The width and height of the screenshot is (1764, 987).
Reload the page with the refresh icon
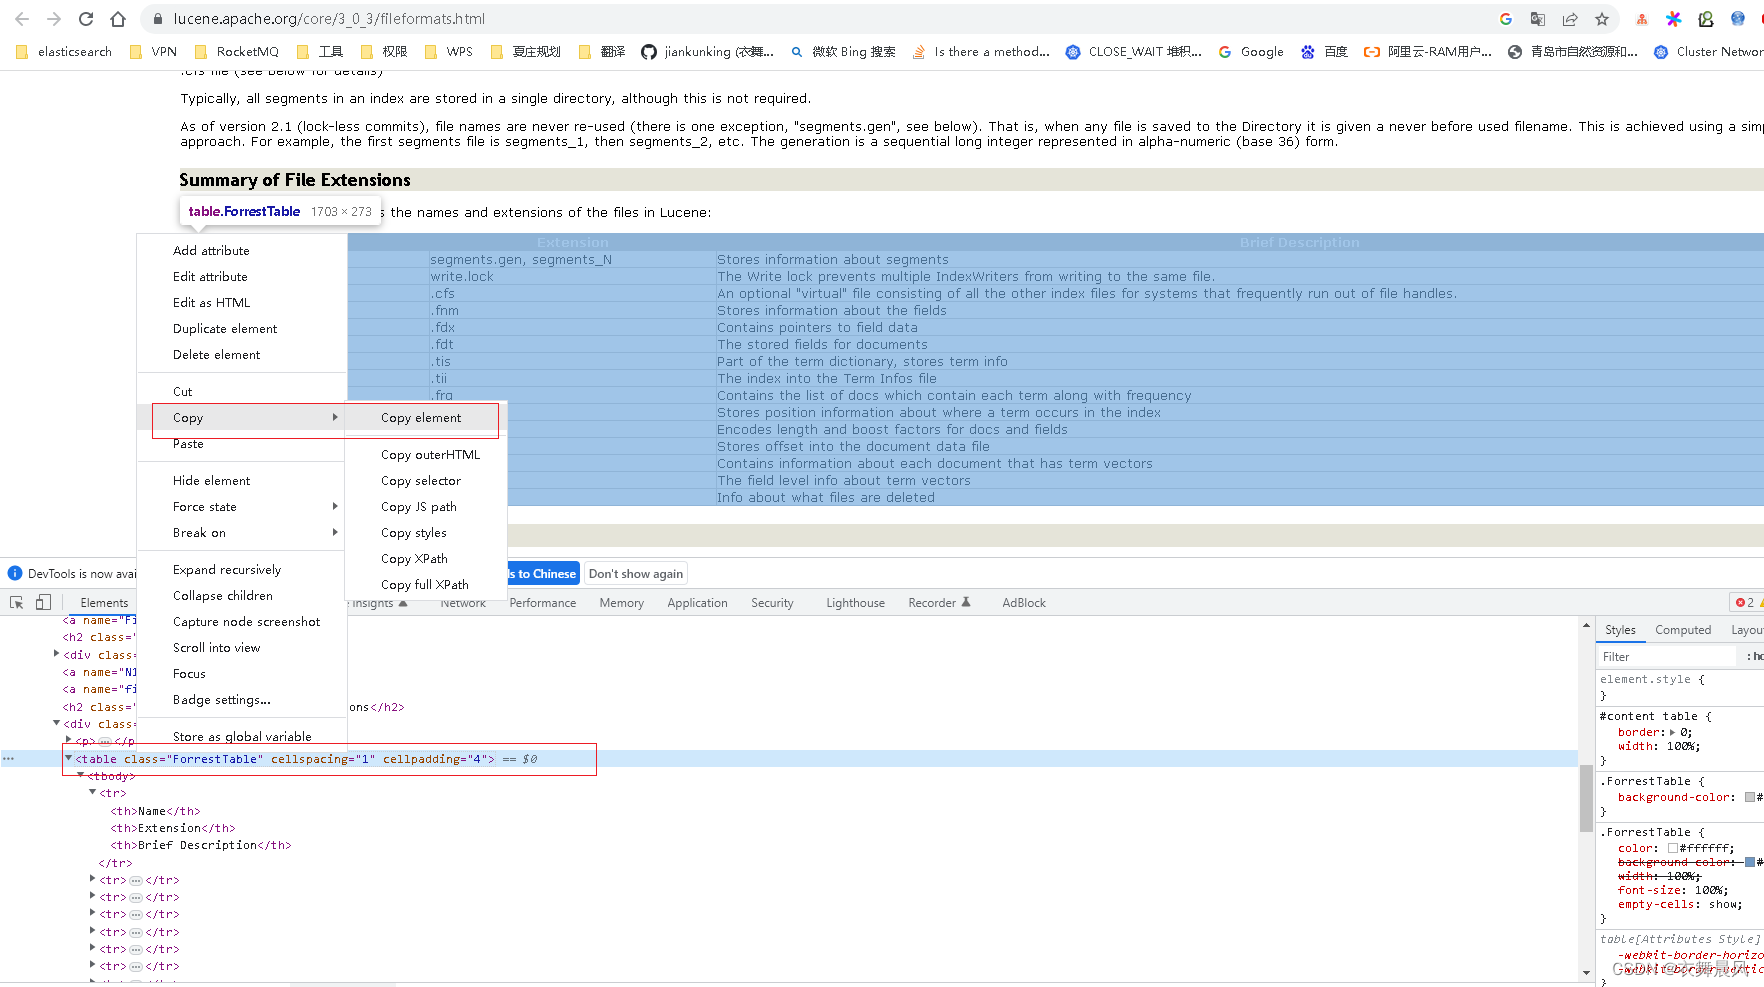click(x=85, y=18)
